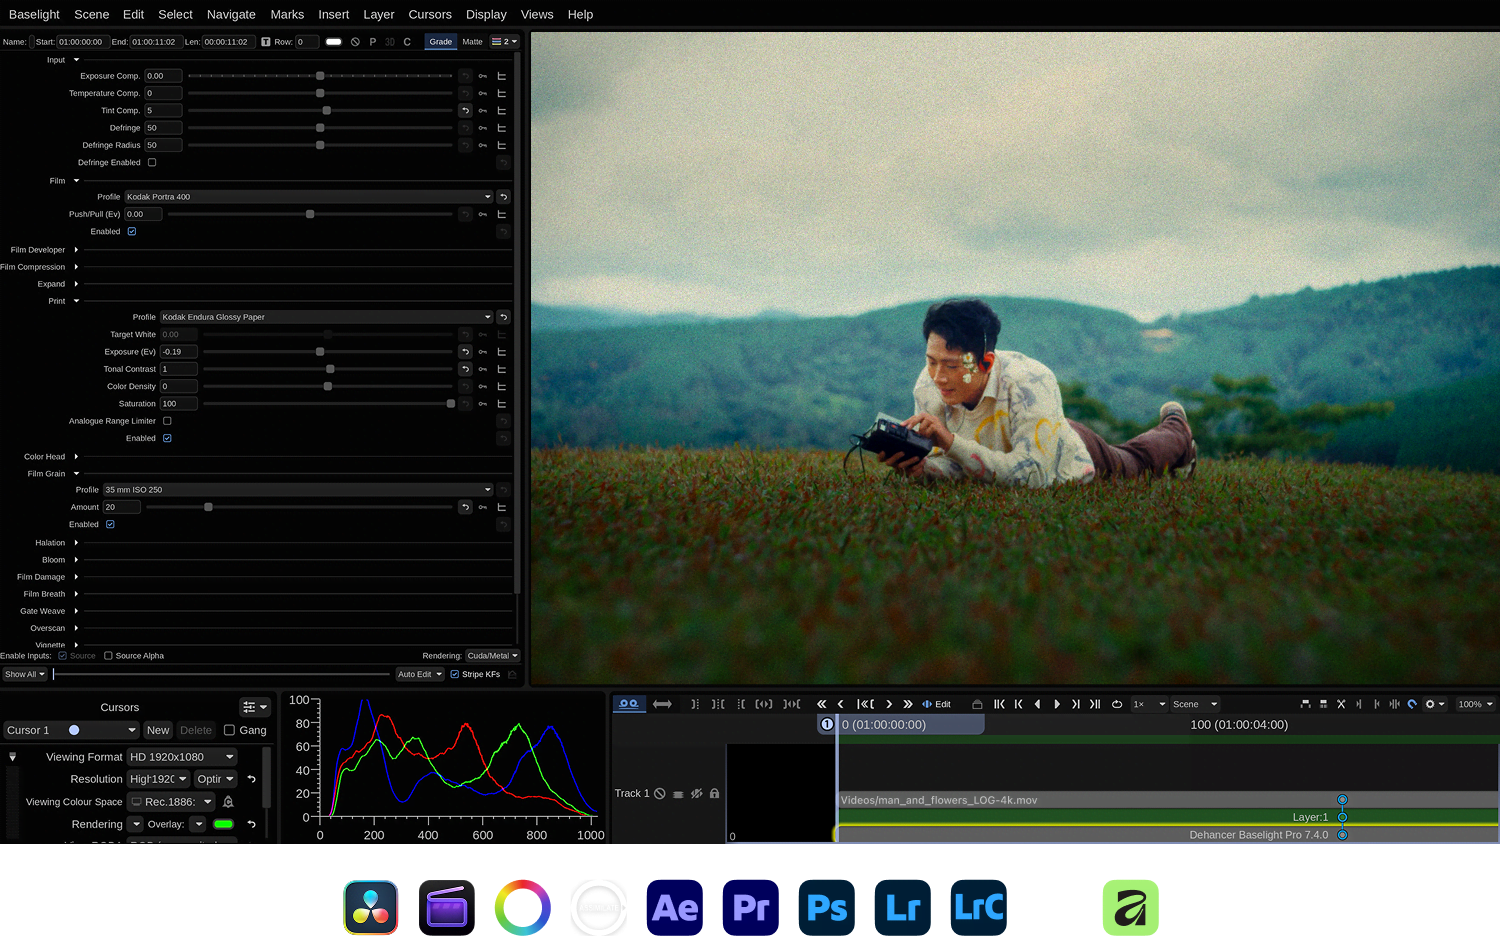This screenshot has width=1500, height=952.
Task: Click the Exposure Comp. slider handle
Action: (x=320, y=76)
